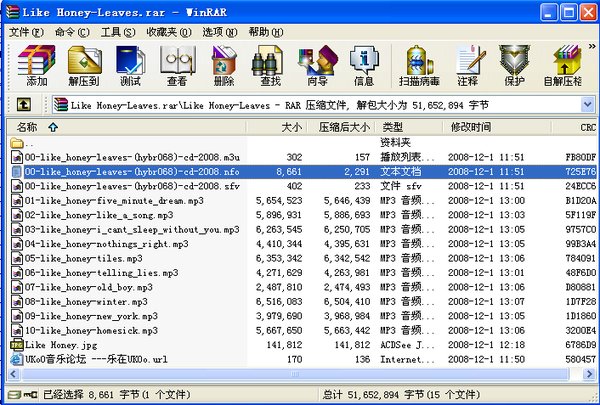The width and height of the screenshot is (600, 405).
Task: Select the .m3u playlist file icon
Action: (17, 157)
